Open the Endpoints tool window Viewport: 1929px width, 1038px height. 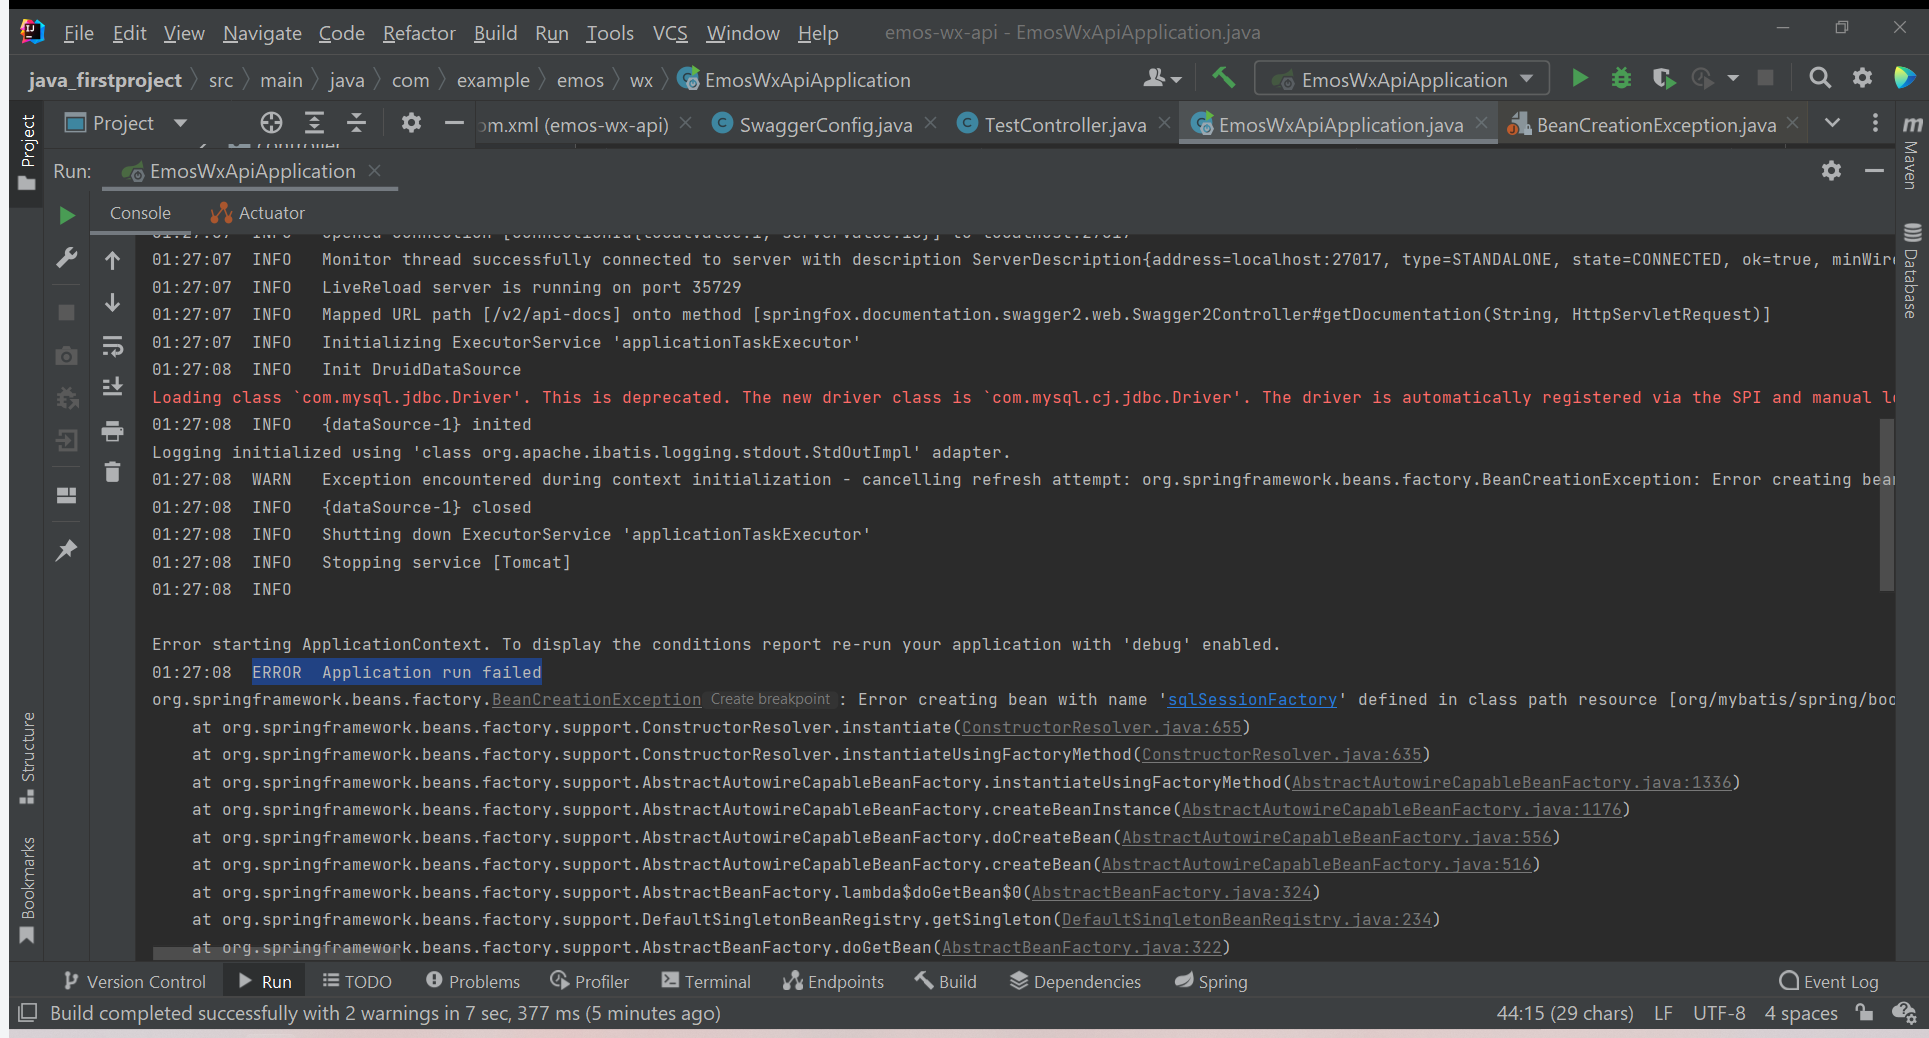click(833, 981)
